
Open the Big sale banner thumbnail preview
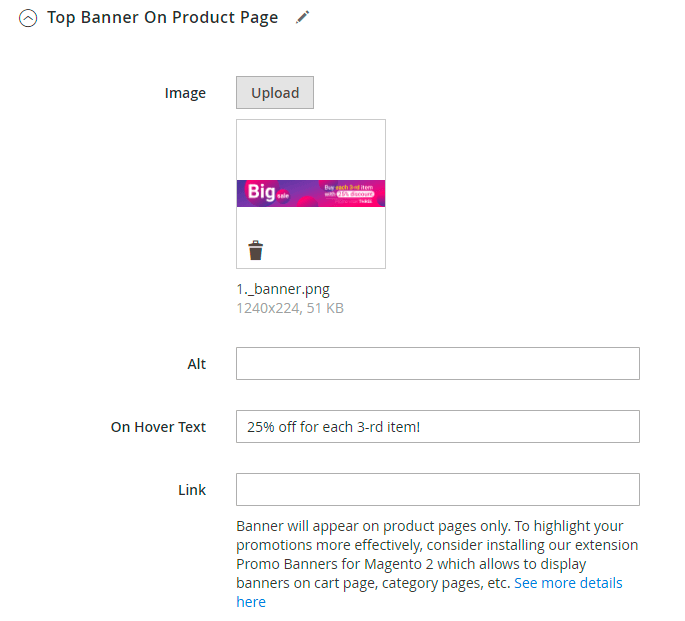(311, 193)
